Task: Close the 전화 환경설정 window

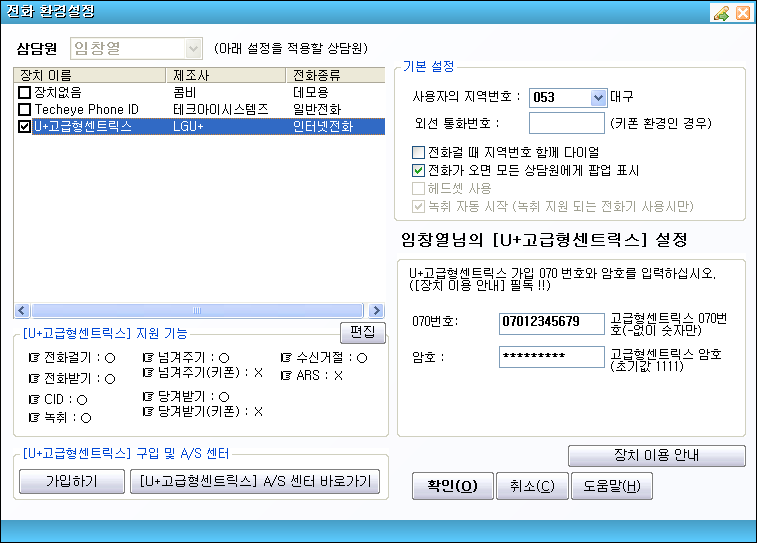Action: tap(743, 13)
